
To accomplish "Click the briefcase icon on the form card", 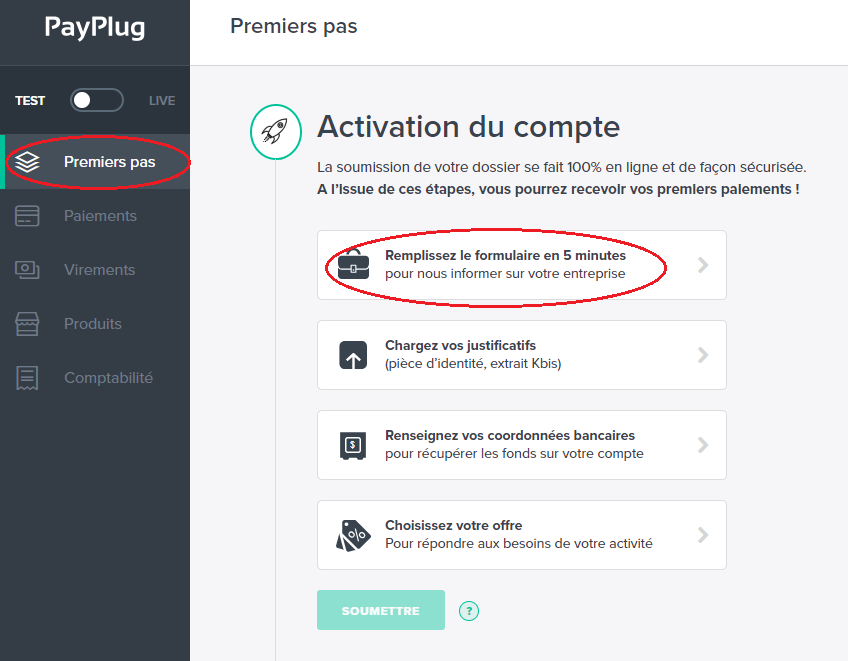I will click(353, 265).
